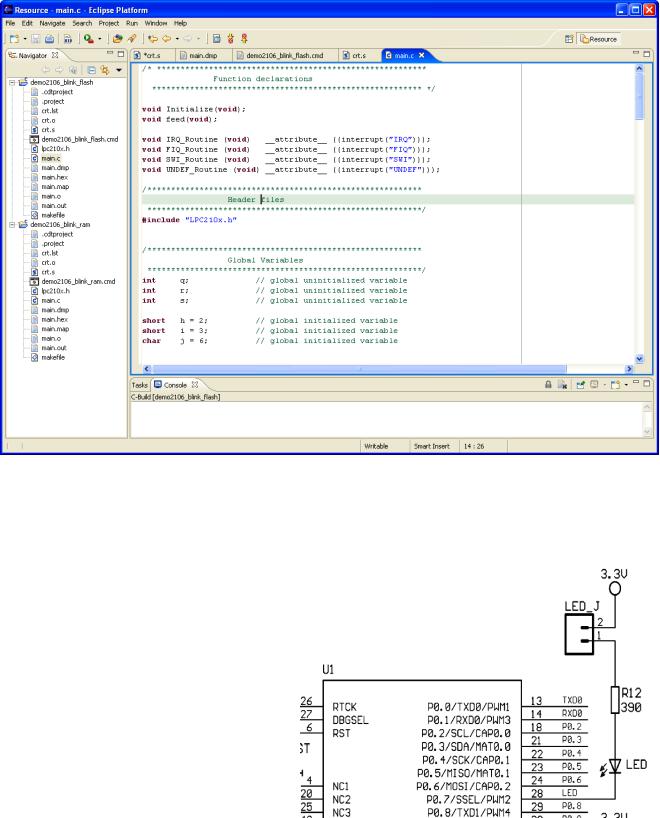Switch to the *crt.s editor tab

tap(152, 55)
